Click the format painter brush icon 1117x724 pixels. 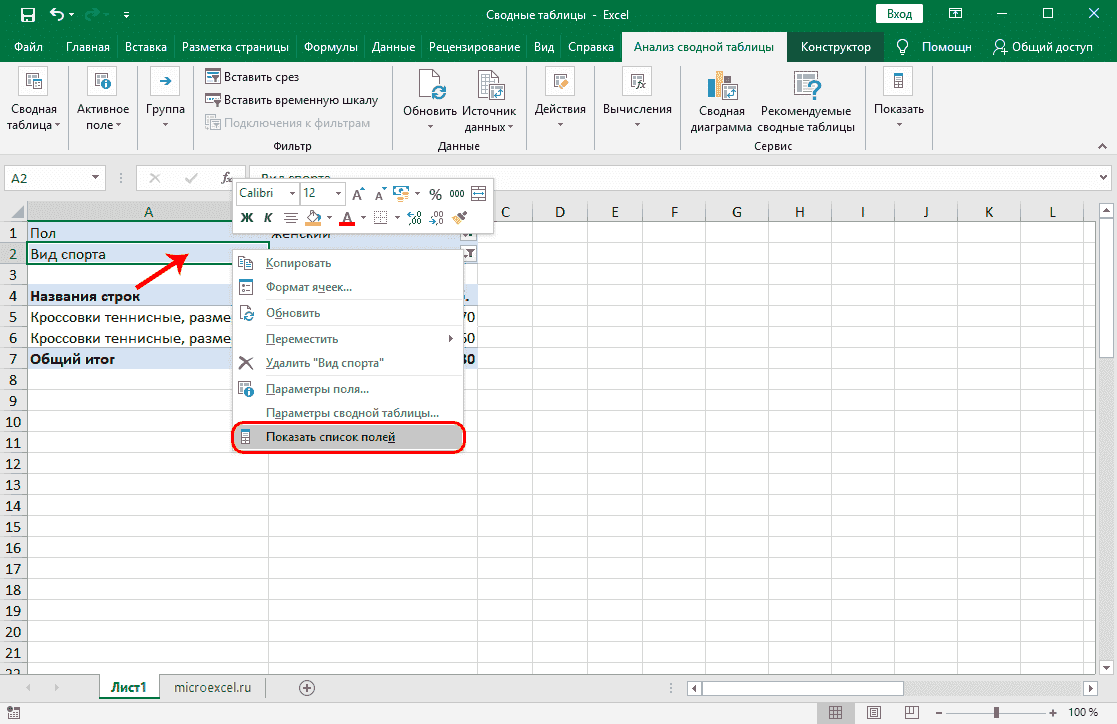[x=460, y=217]
